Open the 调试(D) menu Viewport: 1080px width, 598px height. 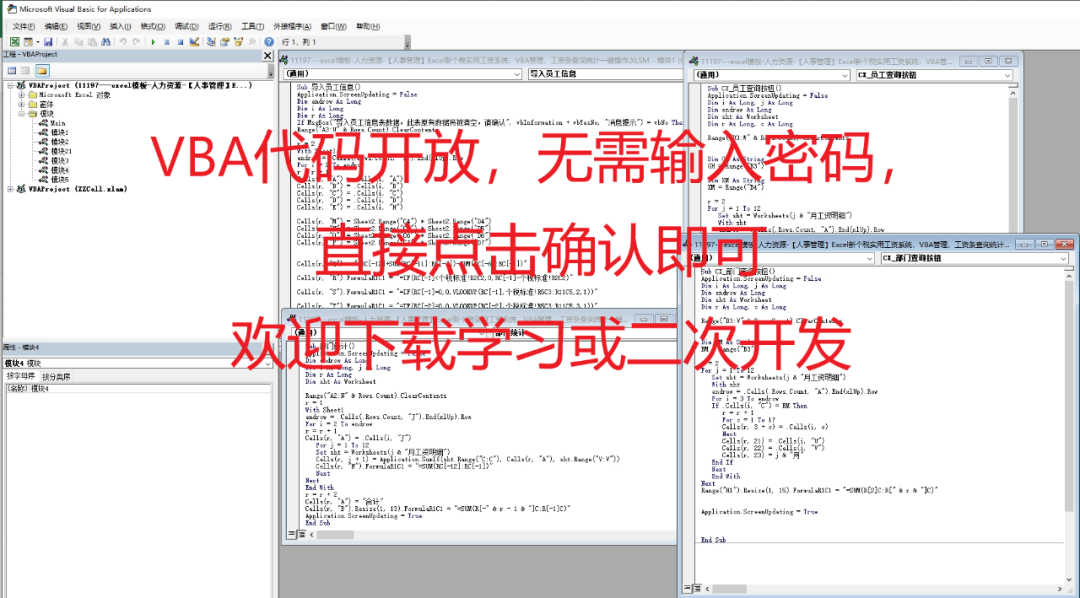pyautogui.click(x=186, y=26)
